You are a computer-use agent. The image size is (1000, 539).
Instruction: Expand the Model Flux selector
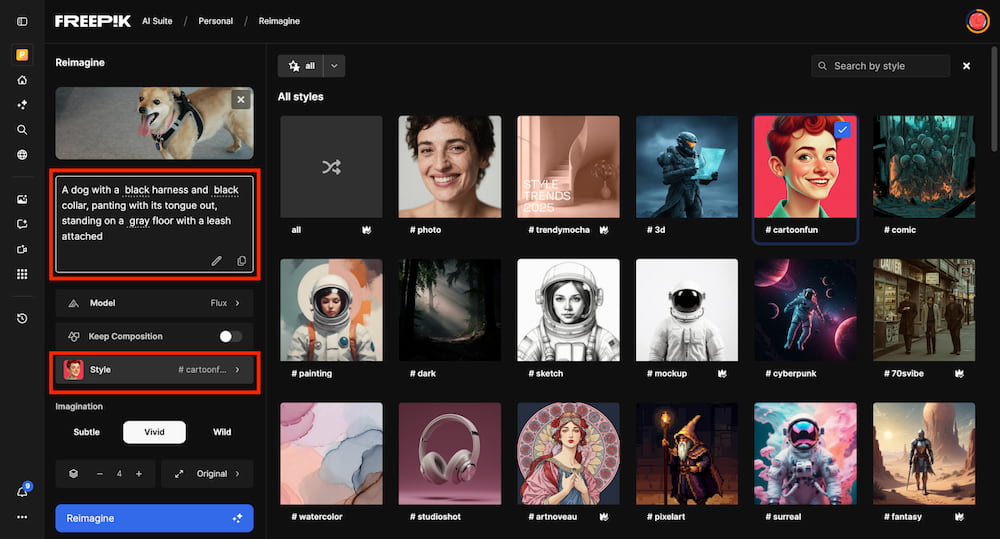point(154,303)
